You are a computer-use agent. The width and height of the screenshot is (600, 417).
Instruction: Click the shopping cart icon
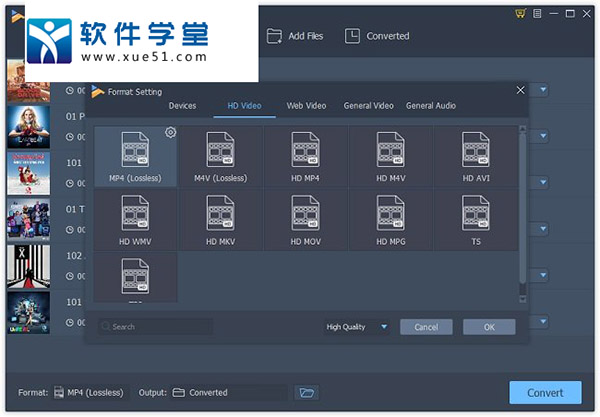pyautogui.click(x=519, y=13)
